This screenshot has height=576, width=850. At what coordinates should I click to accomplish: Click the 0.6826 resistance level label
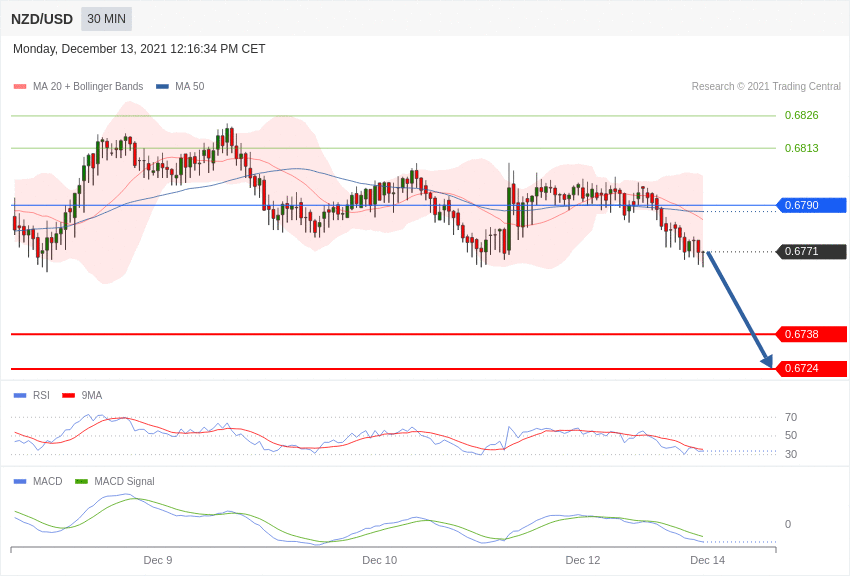[801, 115]
